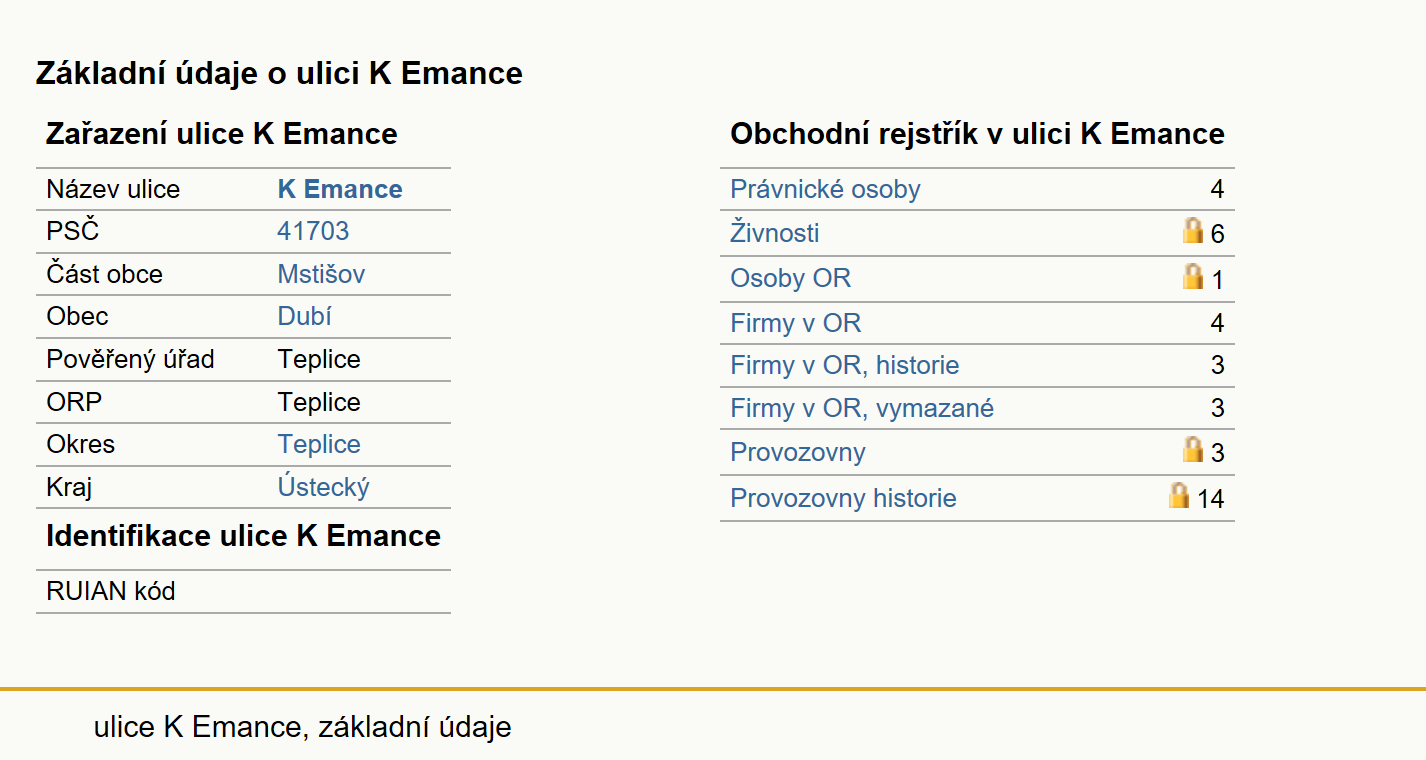The height and width of the screenshot is (760, 1426).
Task: Click the count 14 in Provozovny historie
Action: (1210, 498)
